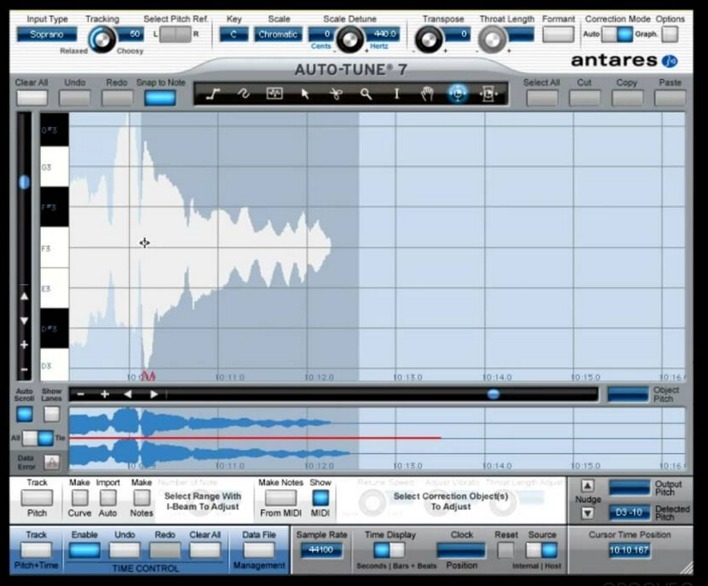This screenshot has height=586, width=708.
Task: Toggle Snap to Note
Action: tap(160, 98)
